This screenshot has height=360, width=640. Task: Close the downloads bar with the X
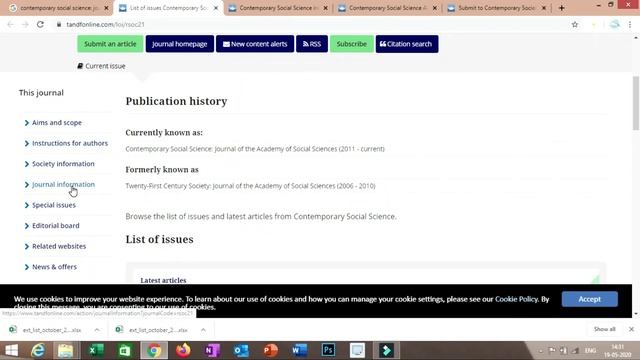click(631, 329)
